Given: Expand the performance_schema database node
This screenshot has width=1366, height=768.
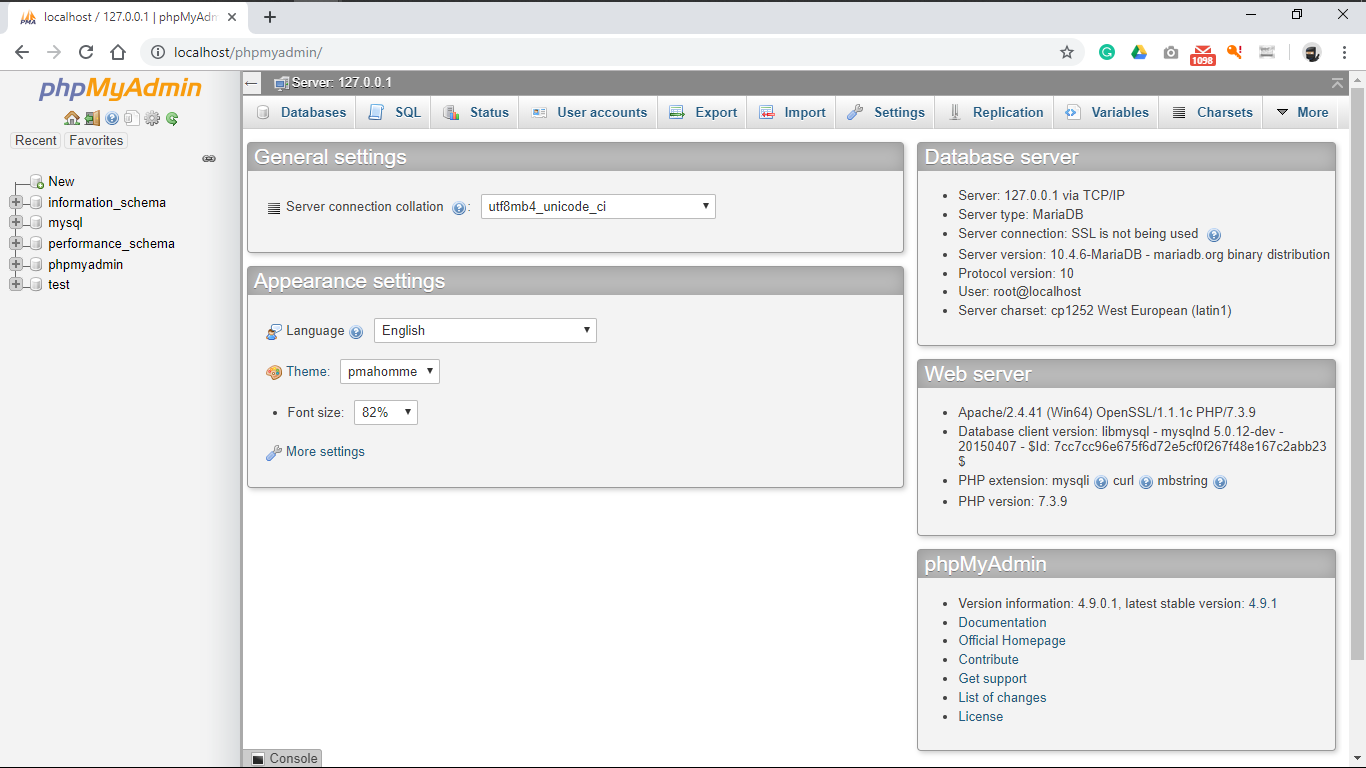Looking at the screenshot, I should pyautogui.click(x=15, y=244).
